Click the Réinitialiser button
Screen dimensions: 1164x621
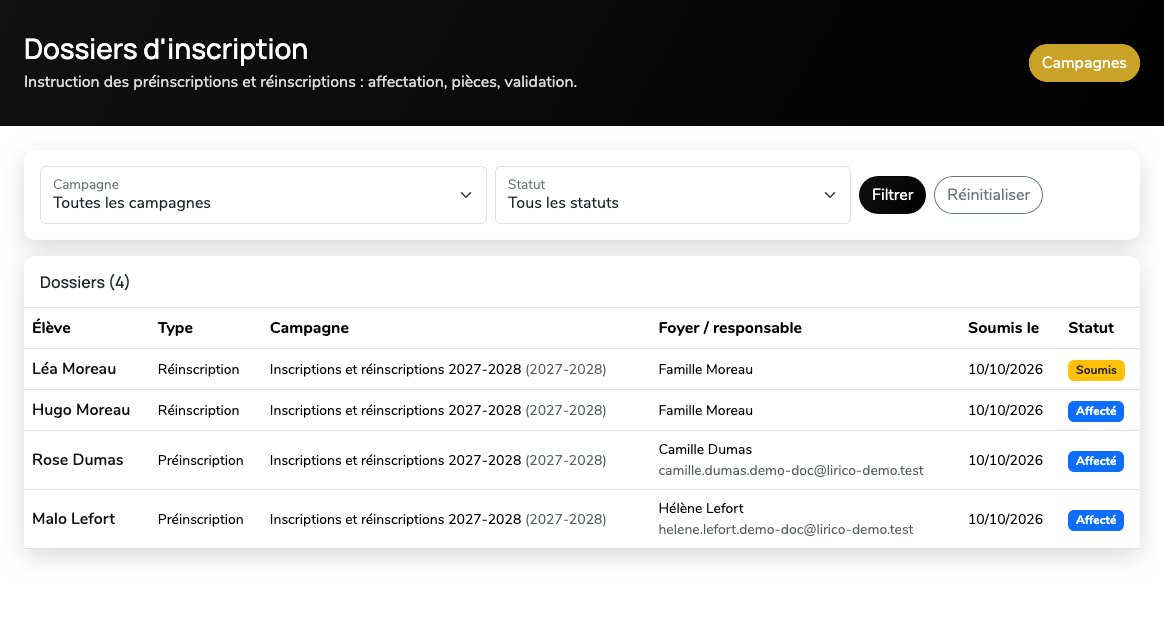(x=988, y=195)
